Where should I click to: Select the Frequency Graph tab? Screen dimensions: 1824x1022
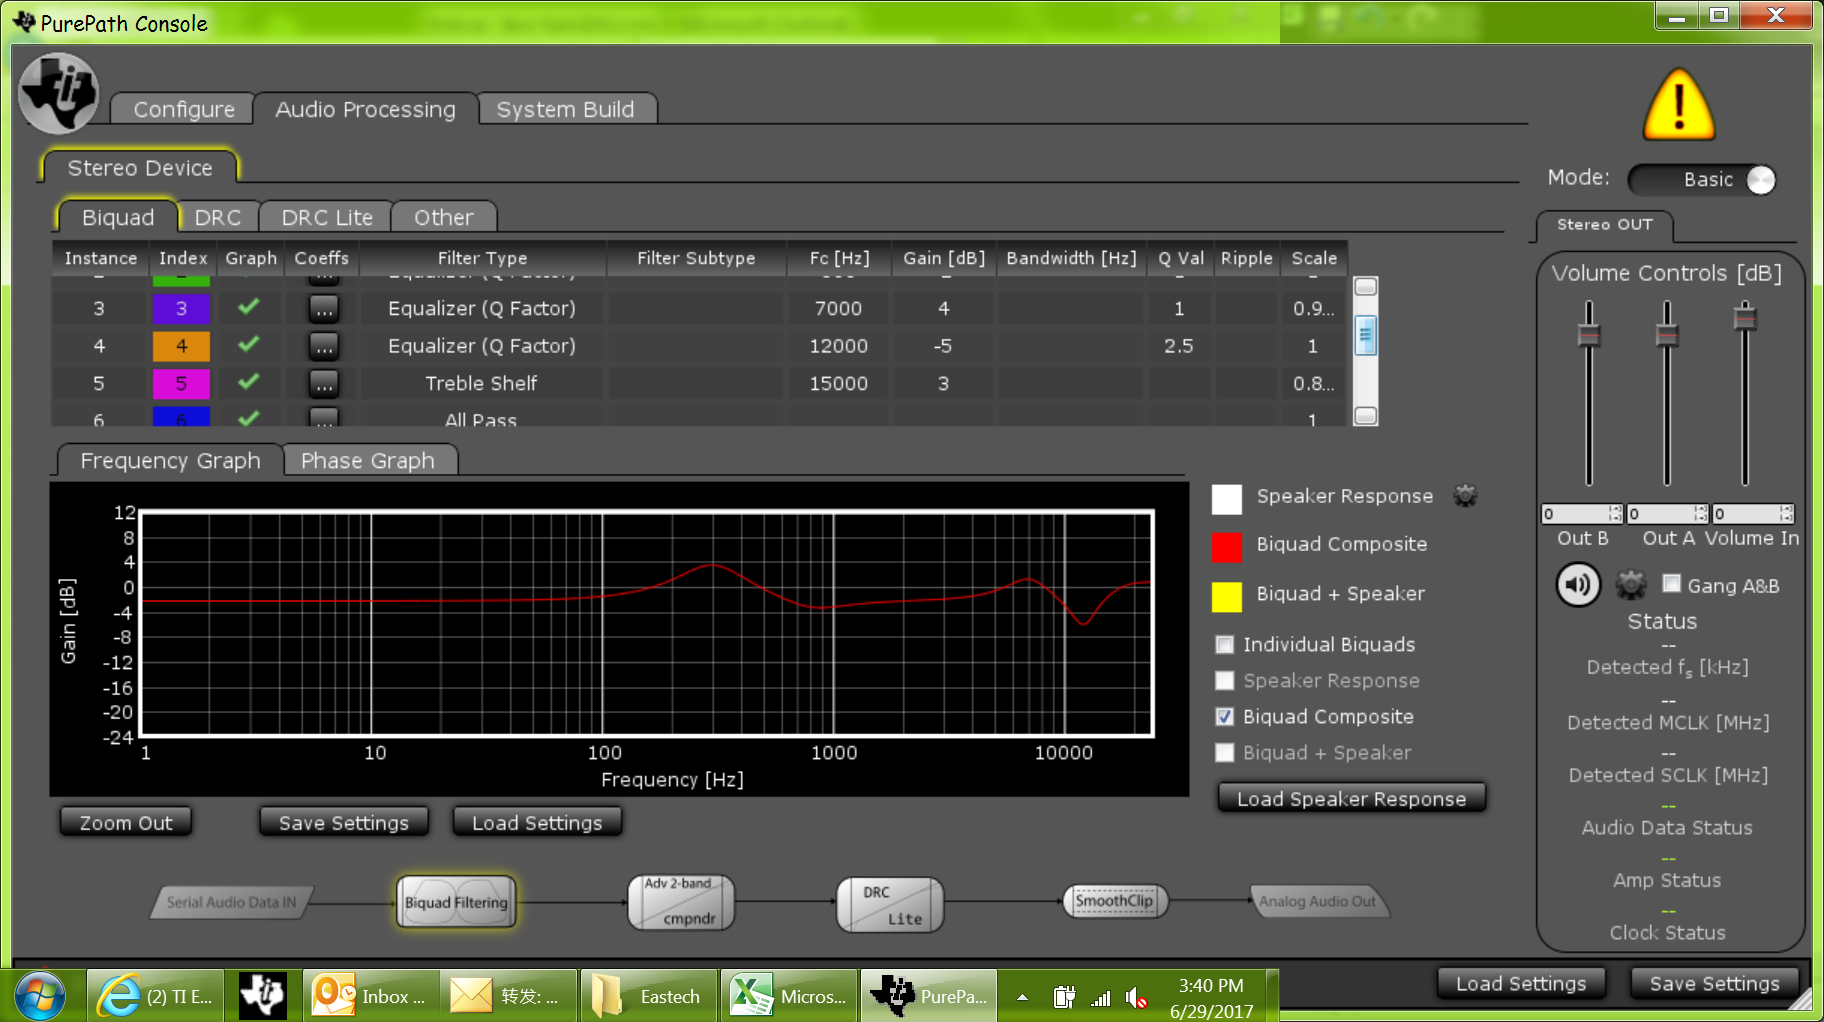tap(170, 461)
